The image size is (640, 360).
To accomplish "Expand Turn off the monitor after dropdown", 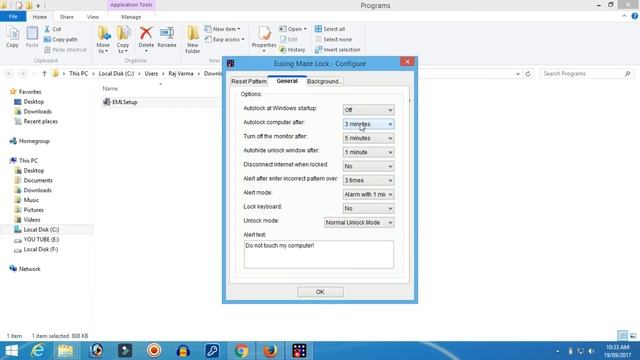I will tap(368, 138).
